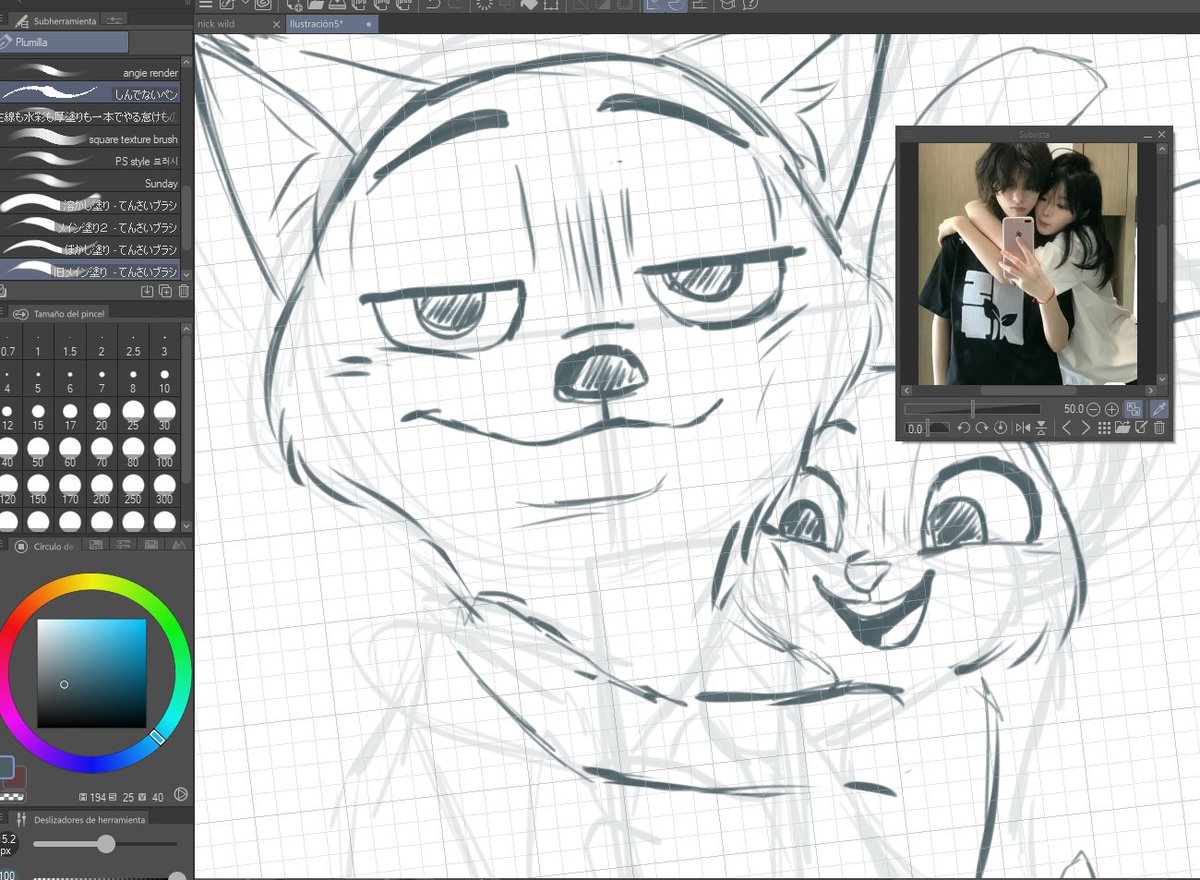The width and height of the screenshot is (1200, 880).
Task: Edit the current Subvista image
Action: (1141, 428)
